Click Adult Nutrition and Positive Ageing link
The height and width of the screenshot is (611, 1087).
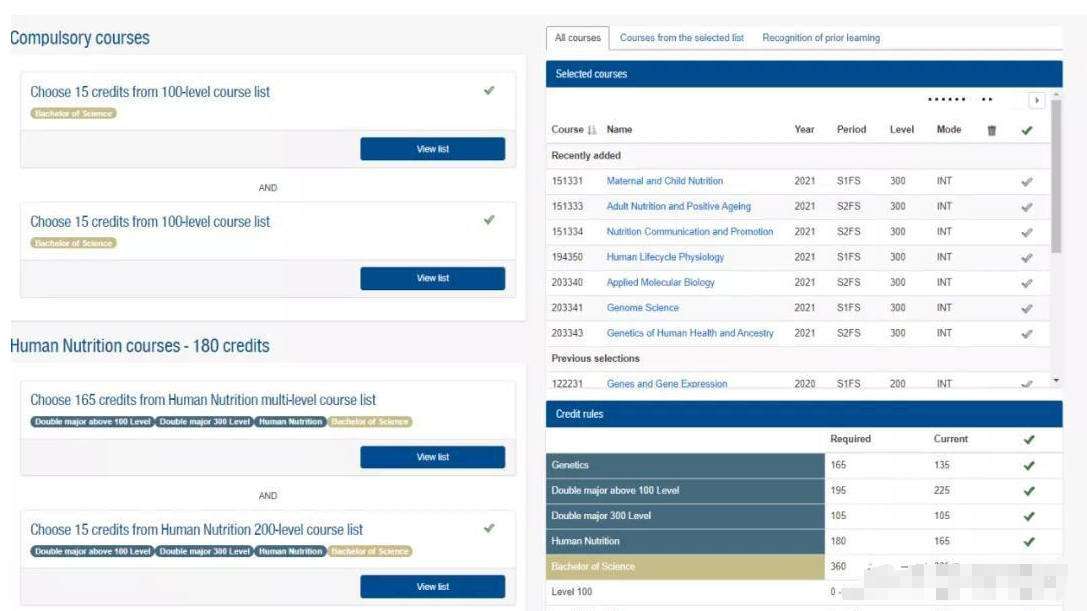click(x=678, y=207)
